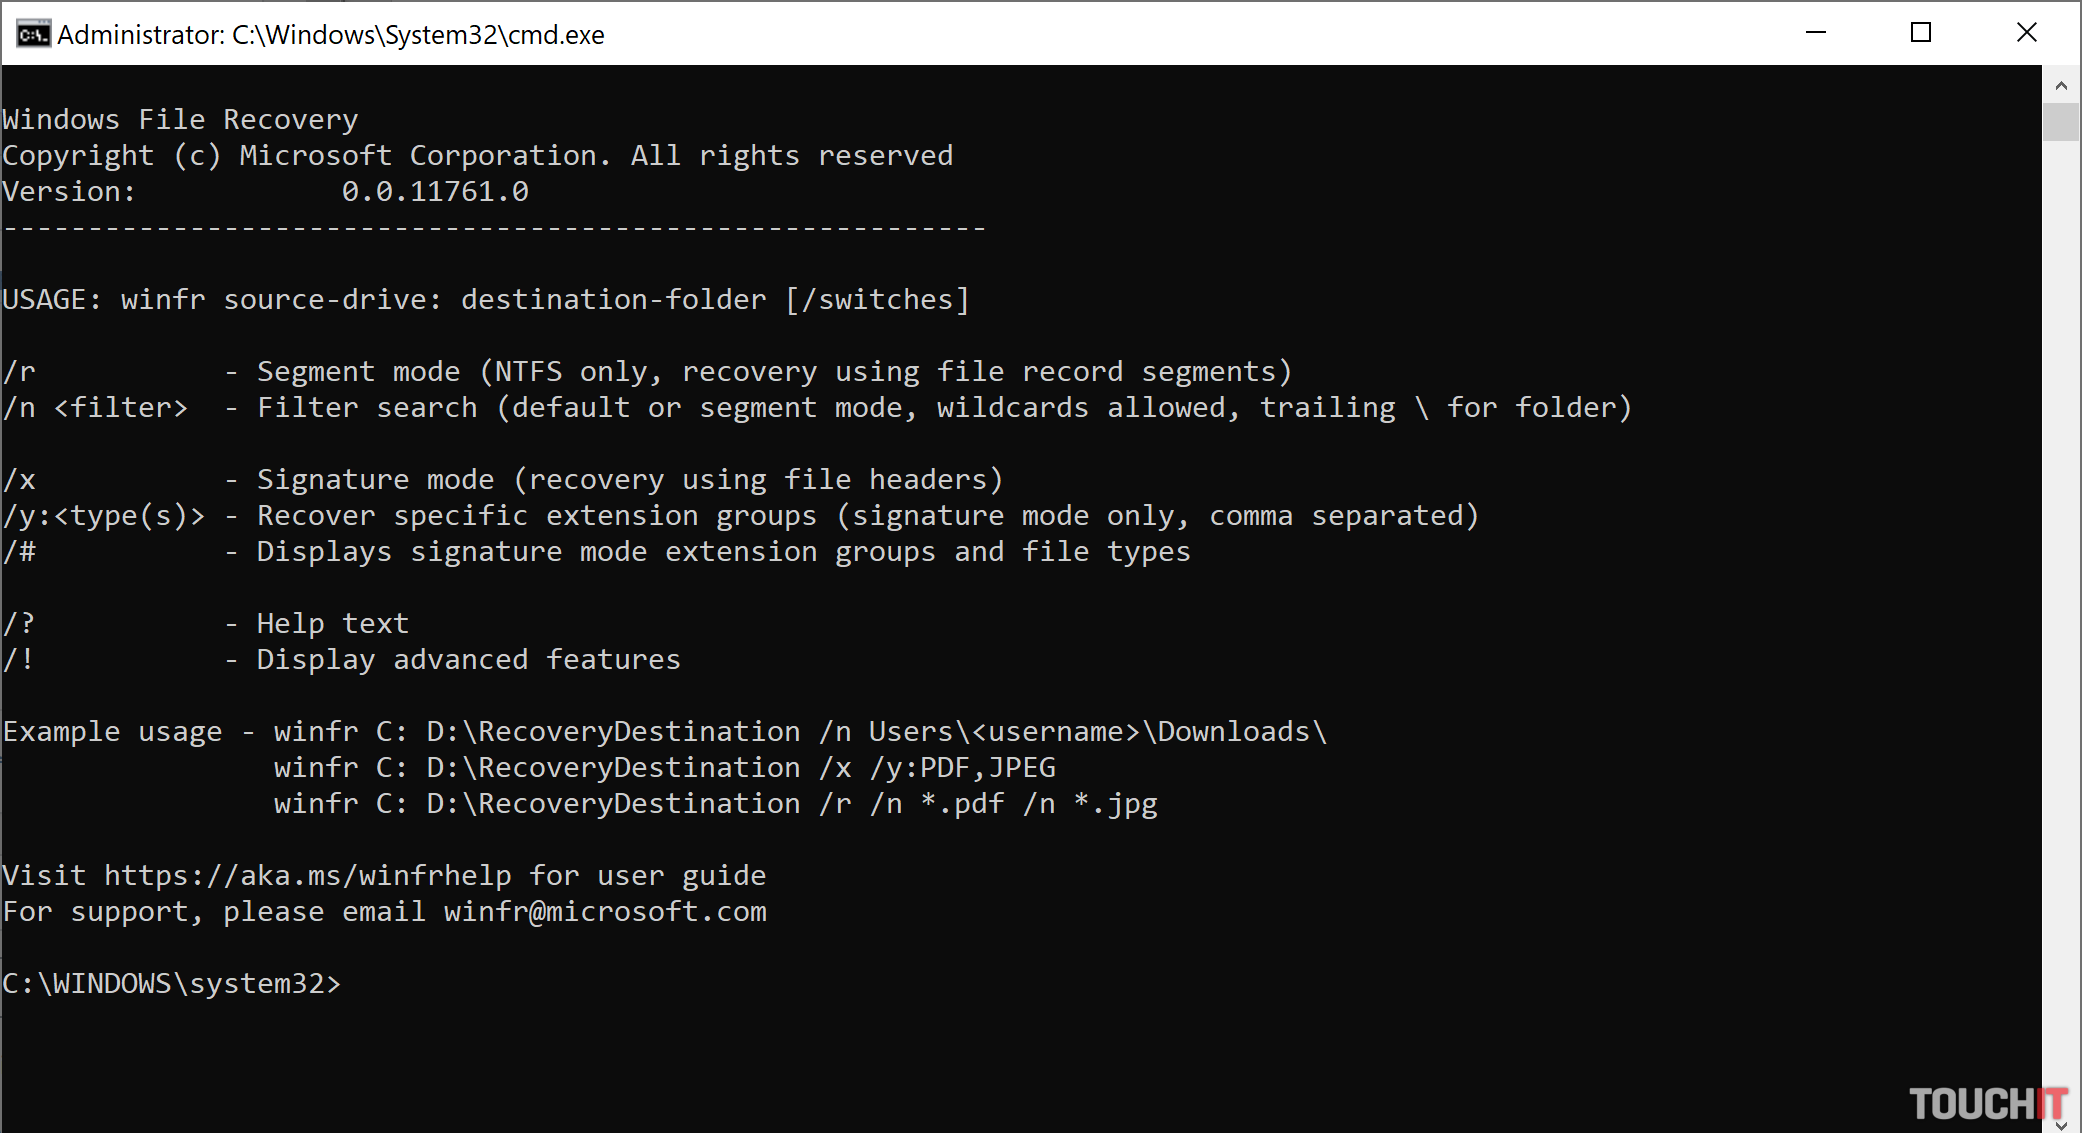This screenshot has width=2082, height=1133.
Task: Click the TOUCHIT watermark logo
Action: coord(1987,1104)
